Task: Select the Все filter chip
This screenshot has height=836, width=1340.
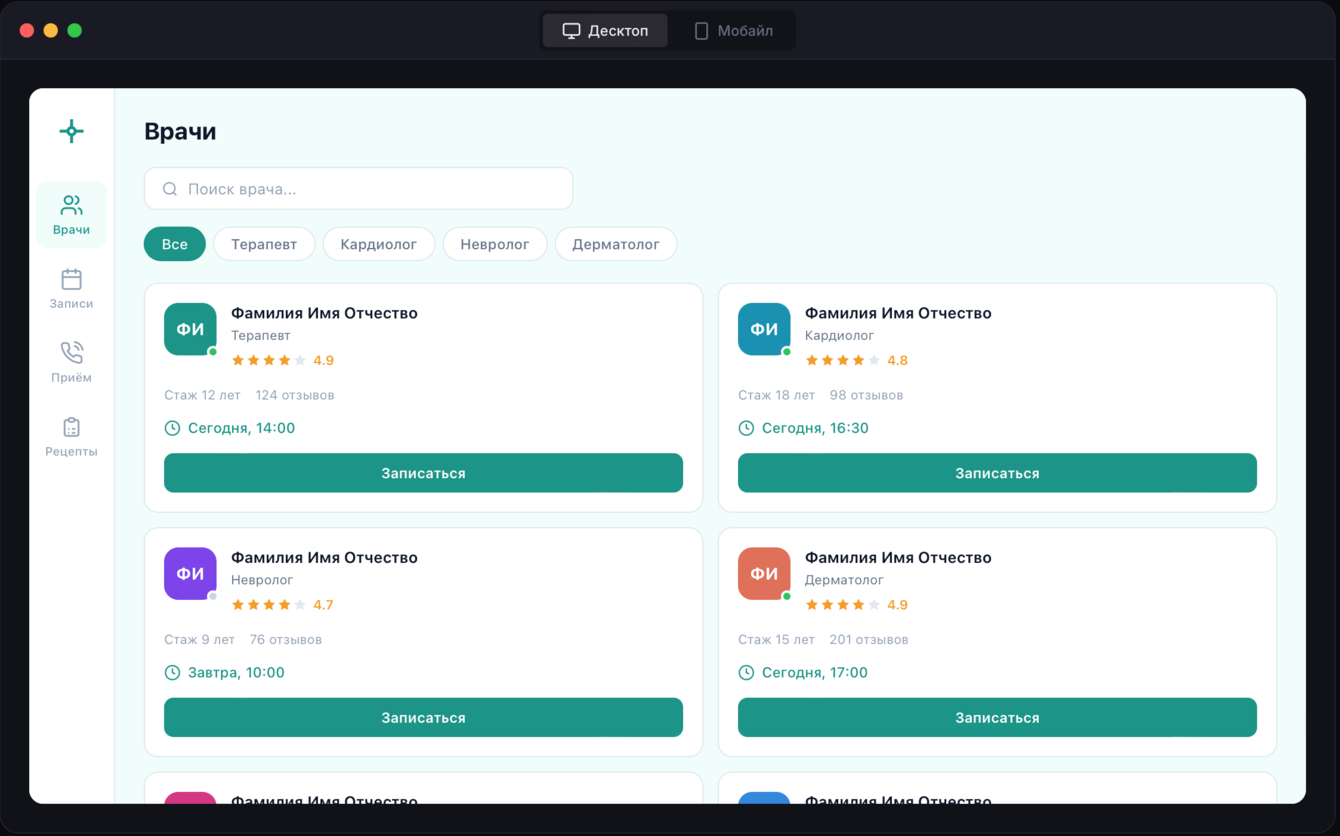Action: point(175,244)
